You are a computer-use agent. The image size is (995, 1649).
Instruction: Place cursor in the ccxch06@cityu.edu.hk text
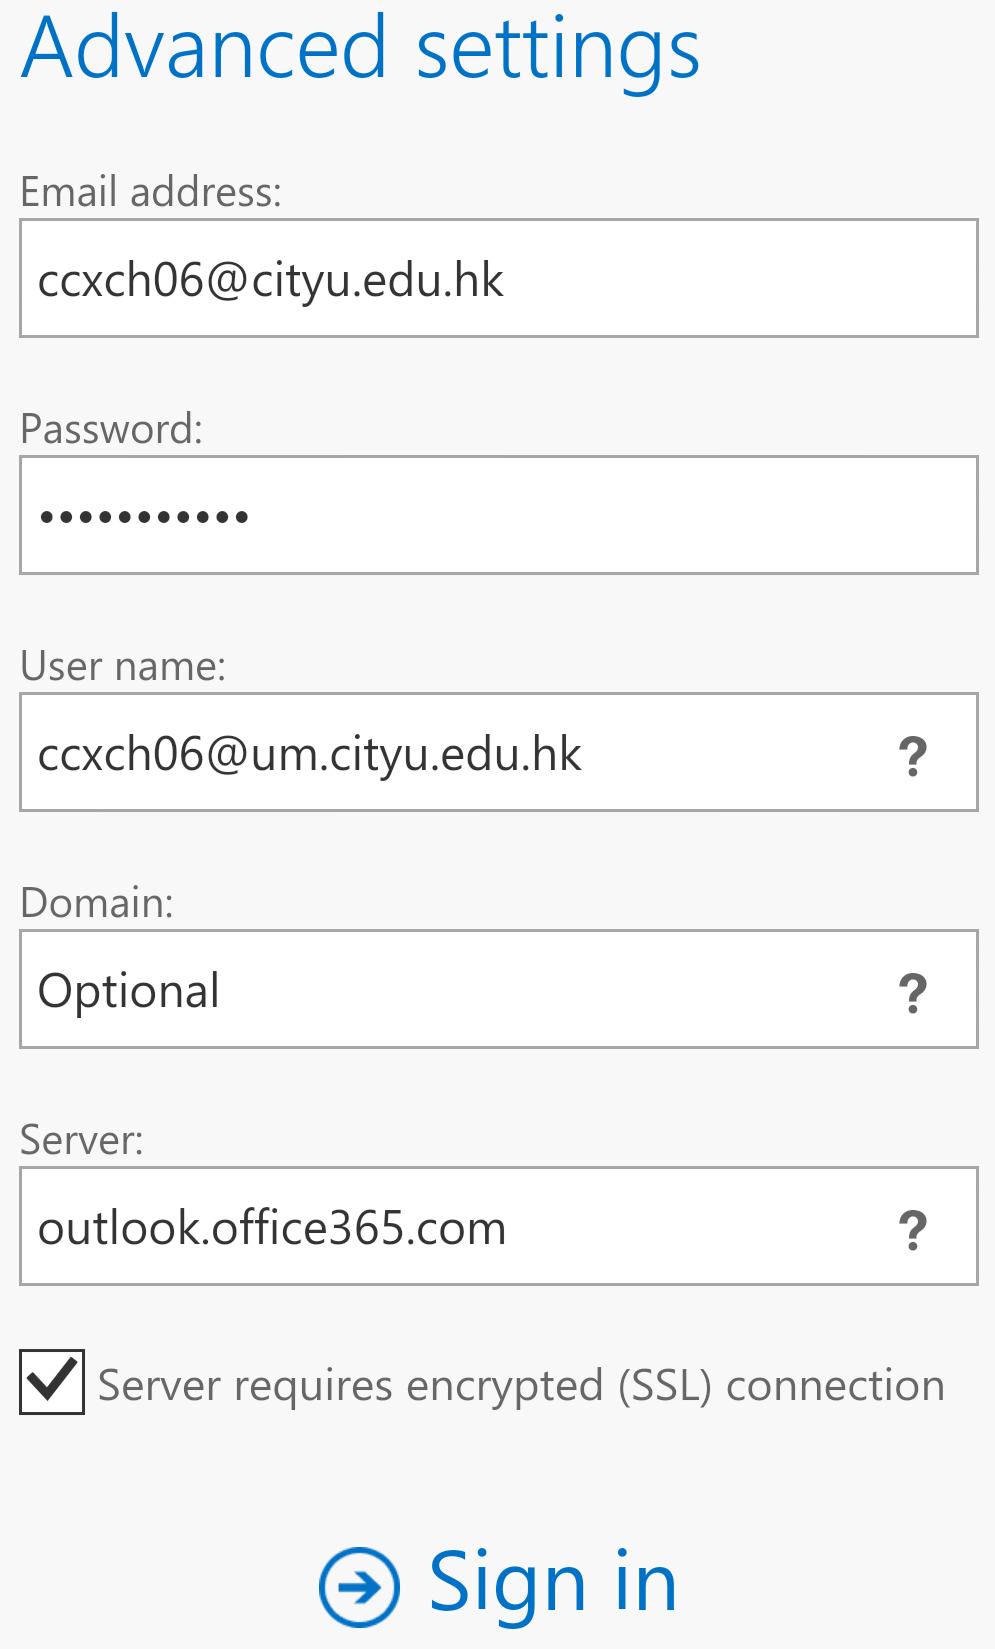270,280
